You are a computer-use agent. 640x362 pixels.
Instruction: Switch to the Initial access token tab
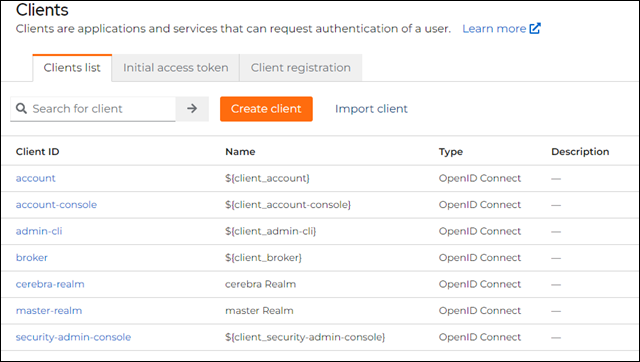[x=176, y=68]
